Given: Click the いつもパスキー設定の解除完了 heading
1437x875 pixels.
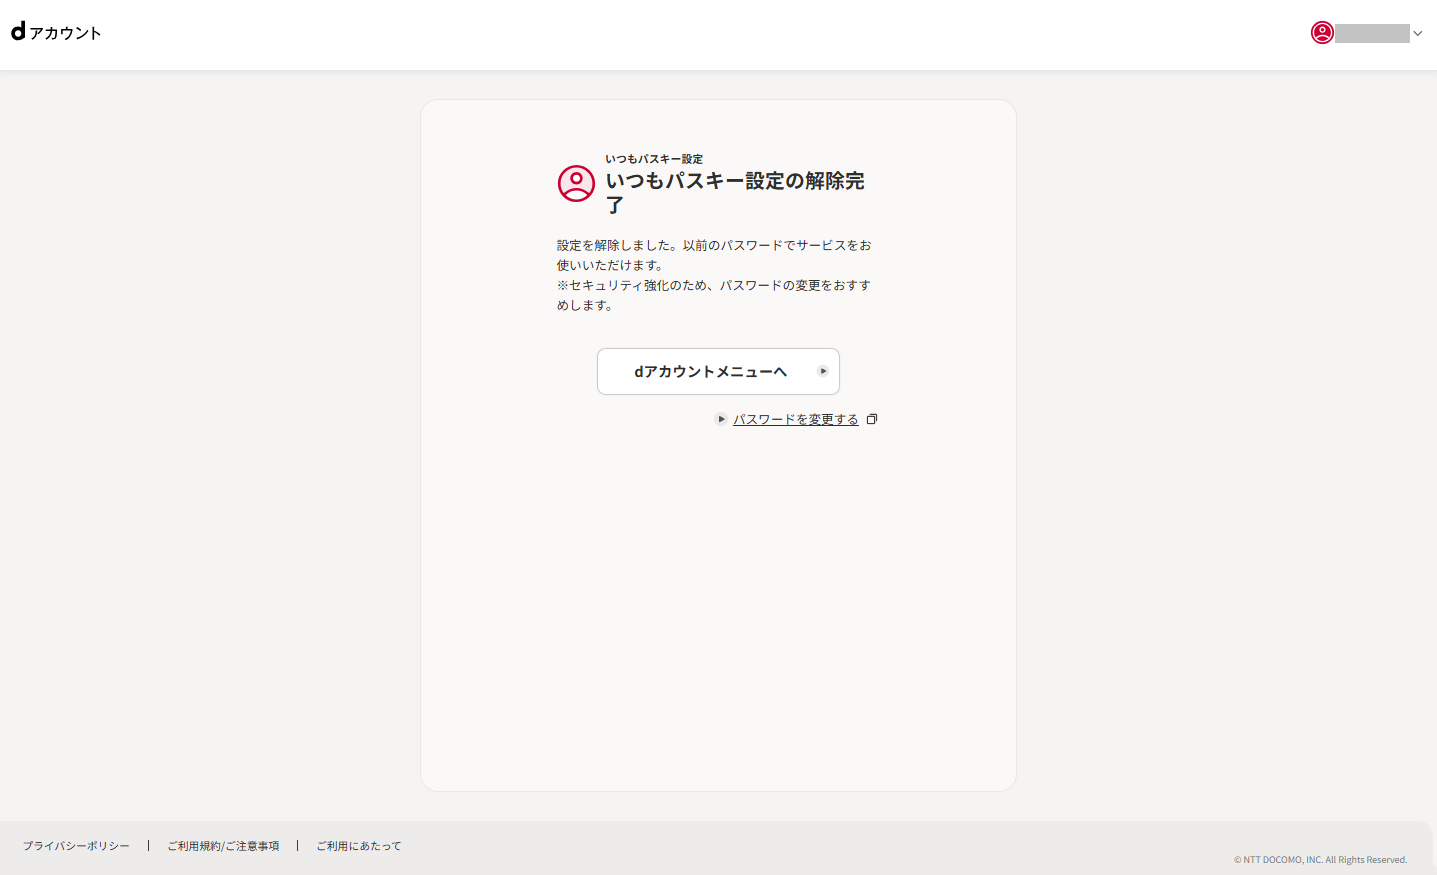Looking at the screenshot, I should point(735,192).
